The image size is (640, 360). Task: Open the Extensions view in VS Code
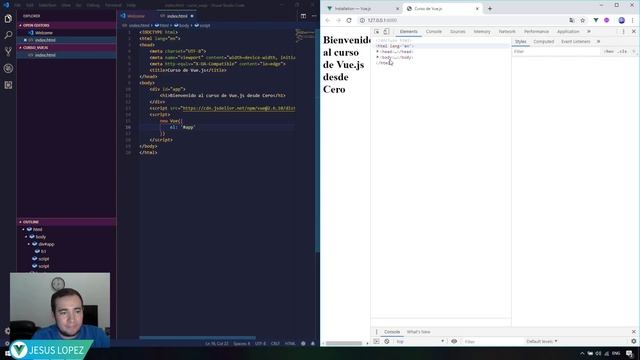[8, 85]
